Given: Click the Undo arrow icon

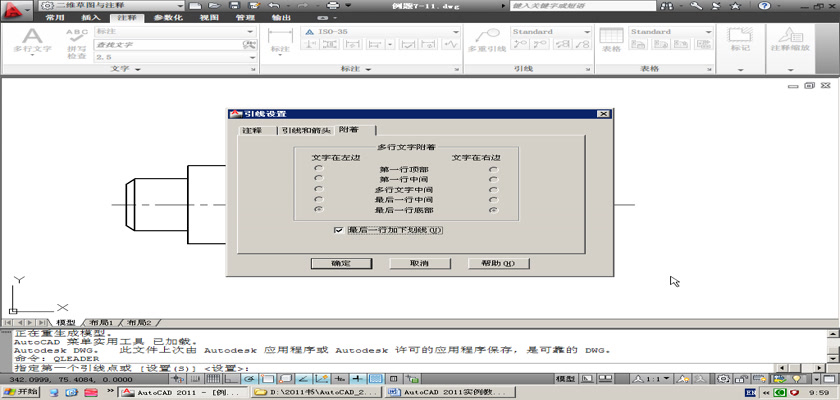Looking at the screenshot, I should click(x=273, y=6).
